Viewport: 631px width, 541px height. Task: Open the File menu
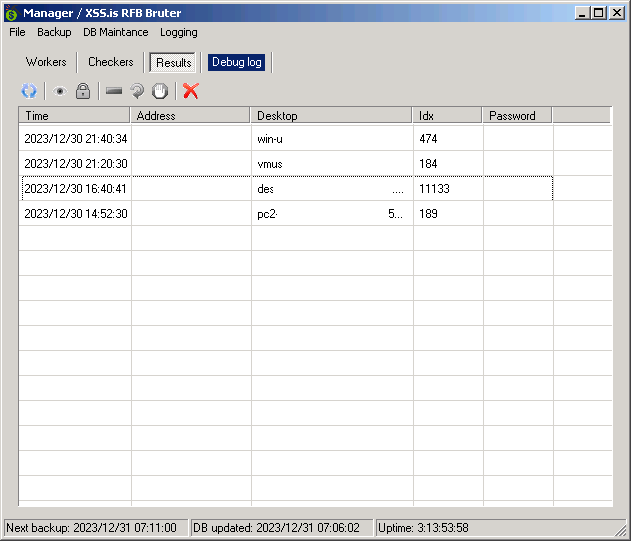coord(17,32)
